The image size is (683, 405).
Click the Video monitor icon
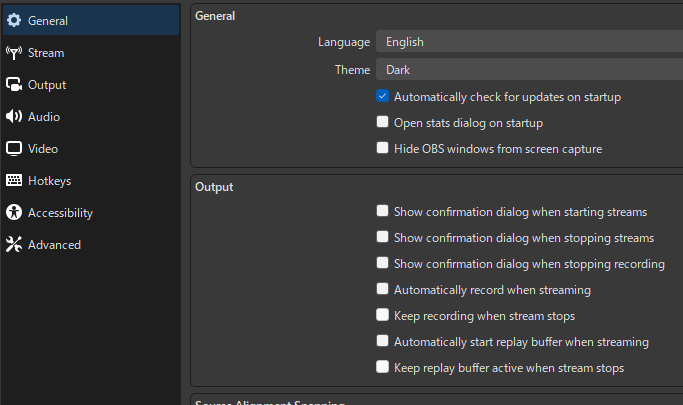point(14,149)
